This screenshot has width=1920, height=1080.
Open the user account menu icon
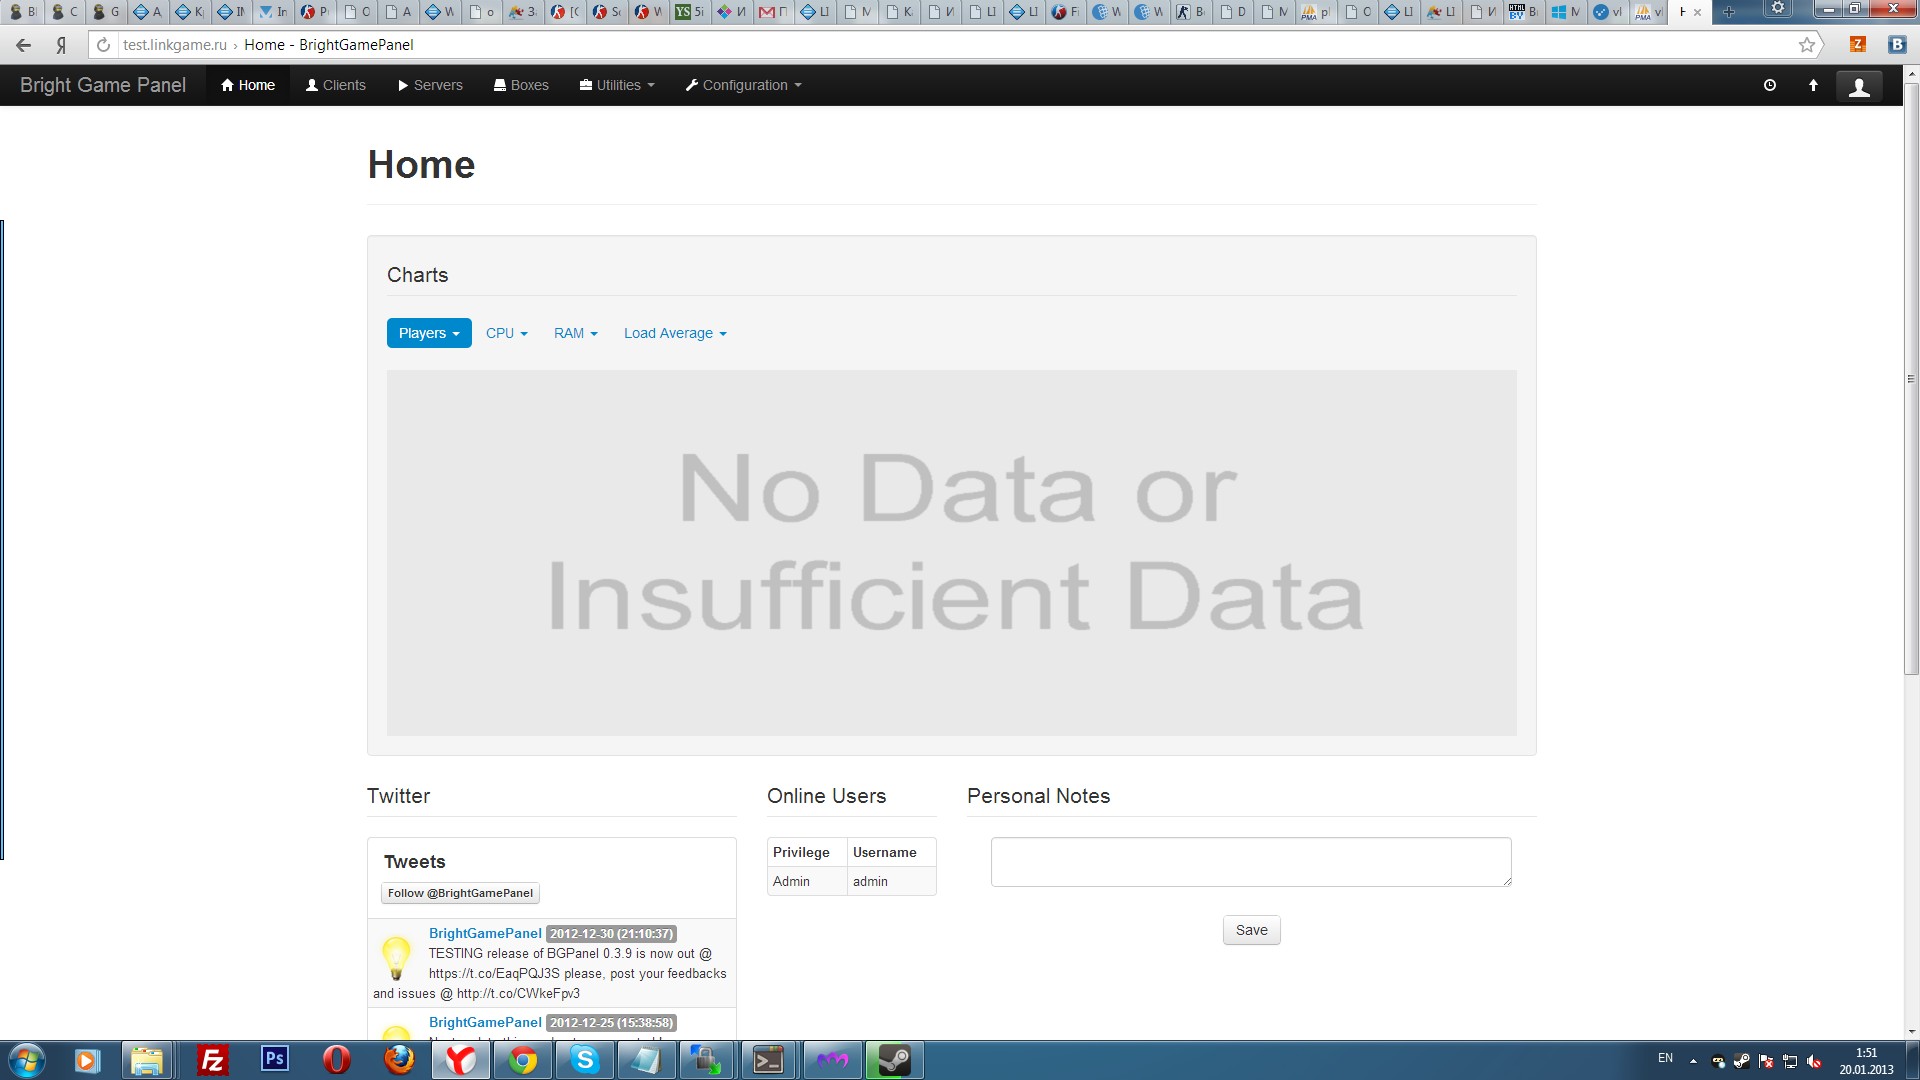[1859, 87]
